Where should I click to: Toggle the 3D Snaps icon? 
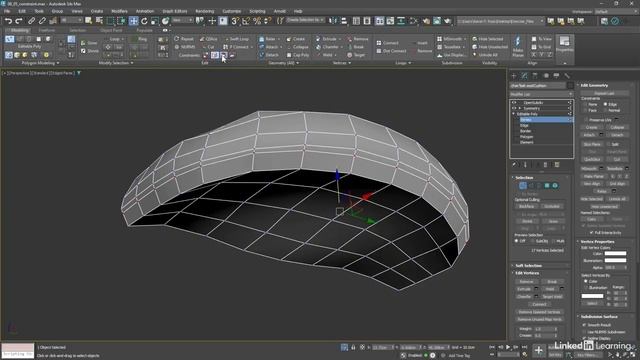tap(235, 21)
